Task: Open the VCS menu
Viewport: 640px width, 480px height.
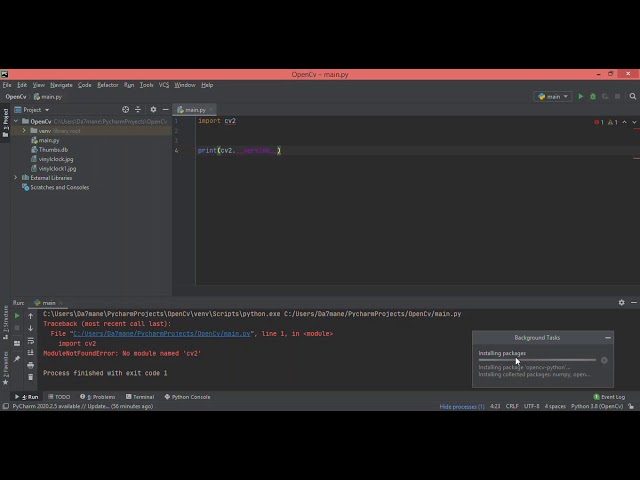Action: (x=164, y=85)
